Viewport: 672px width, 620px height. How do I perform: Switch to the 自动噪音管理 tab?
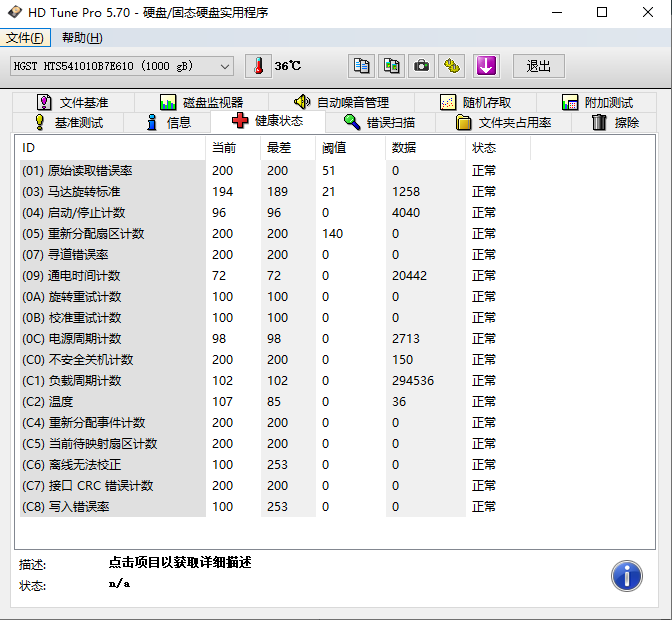pos(341,102)
